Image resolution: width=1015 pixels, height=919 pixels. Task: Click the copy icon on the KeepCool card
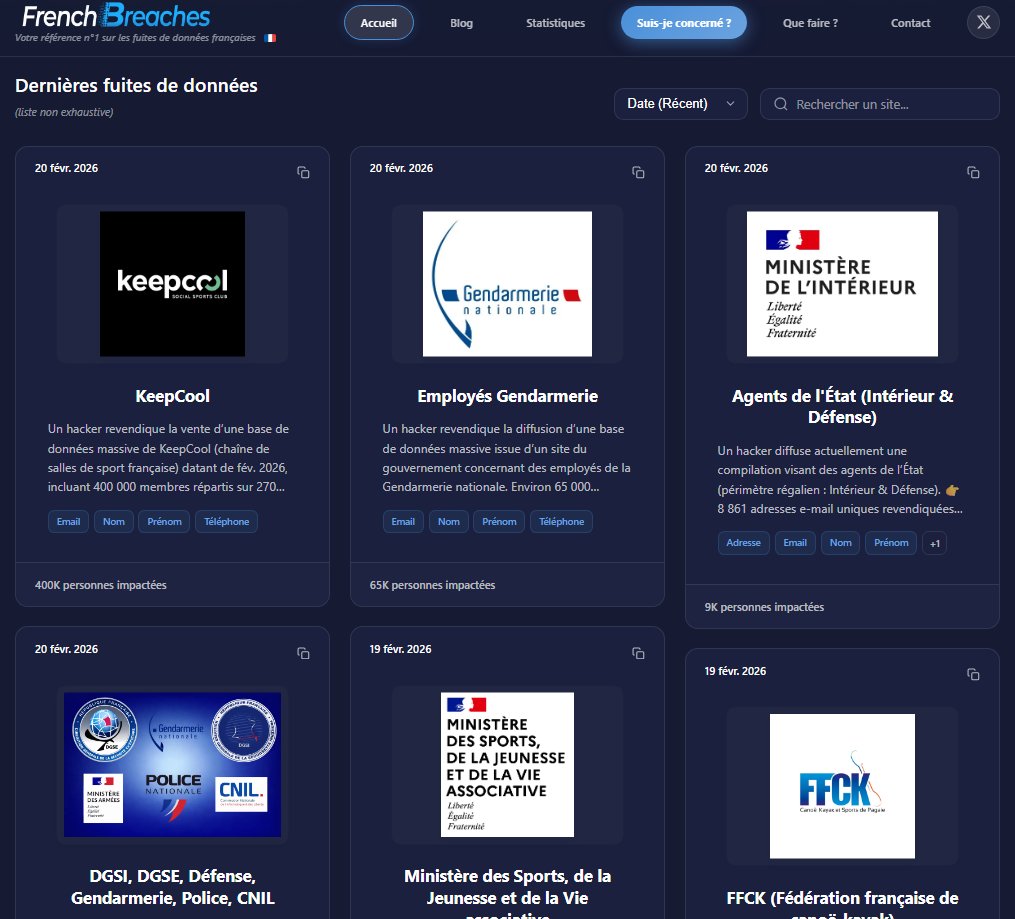303,171
